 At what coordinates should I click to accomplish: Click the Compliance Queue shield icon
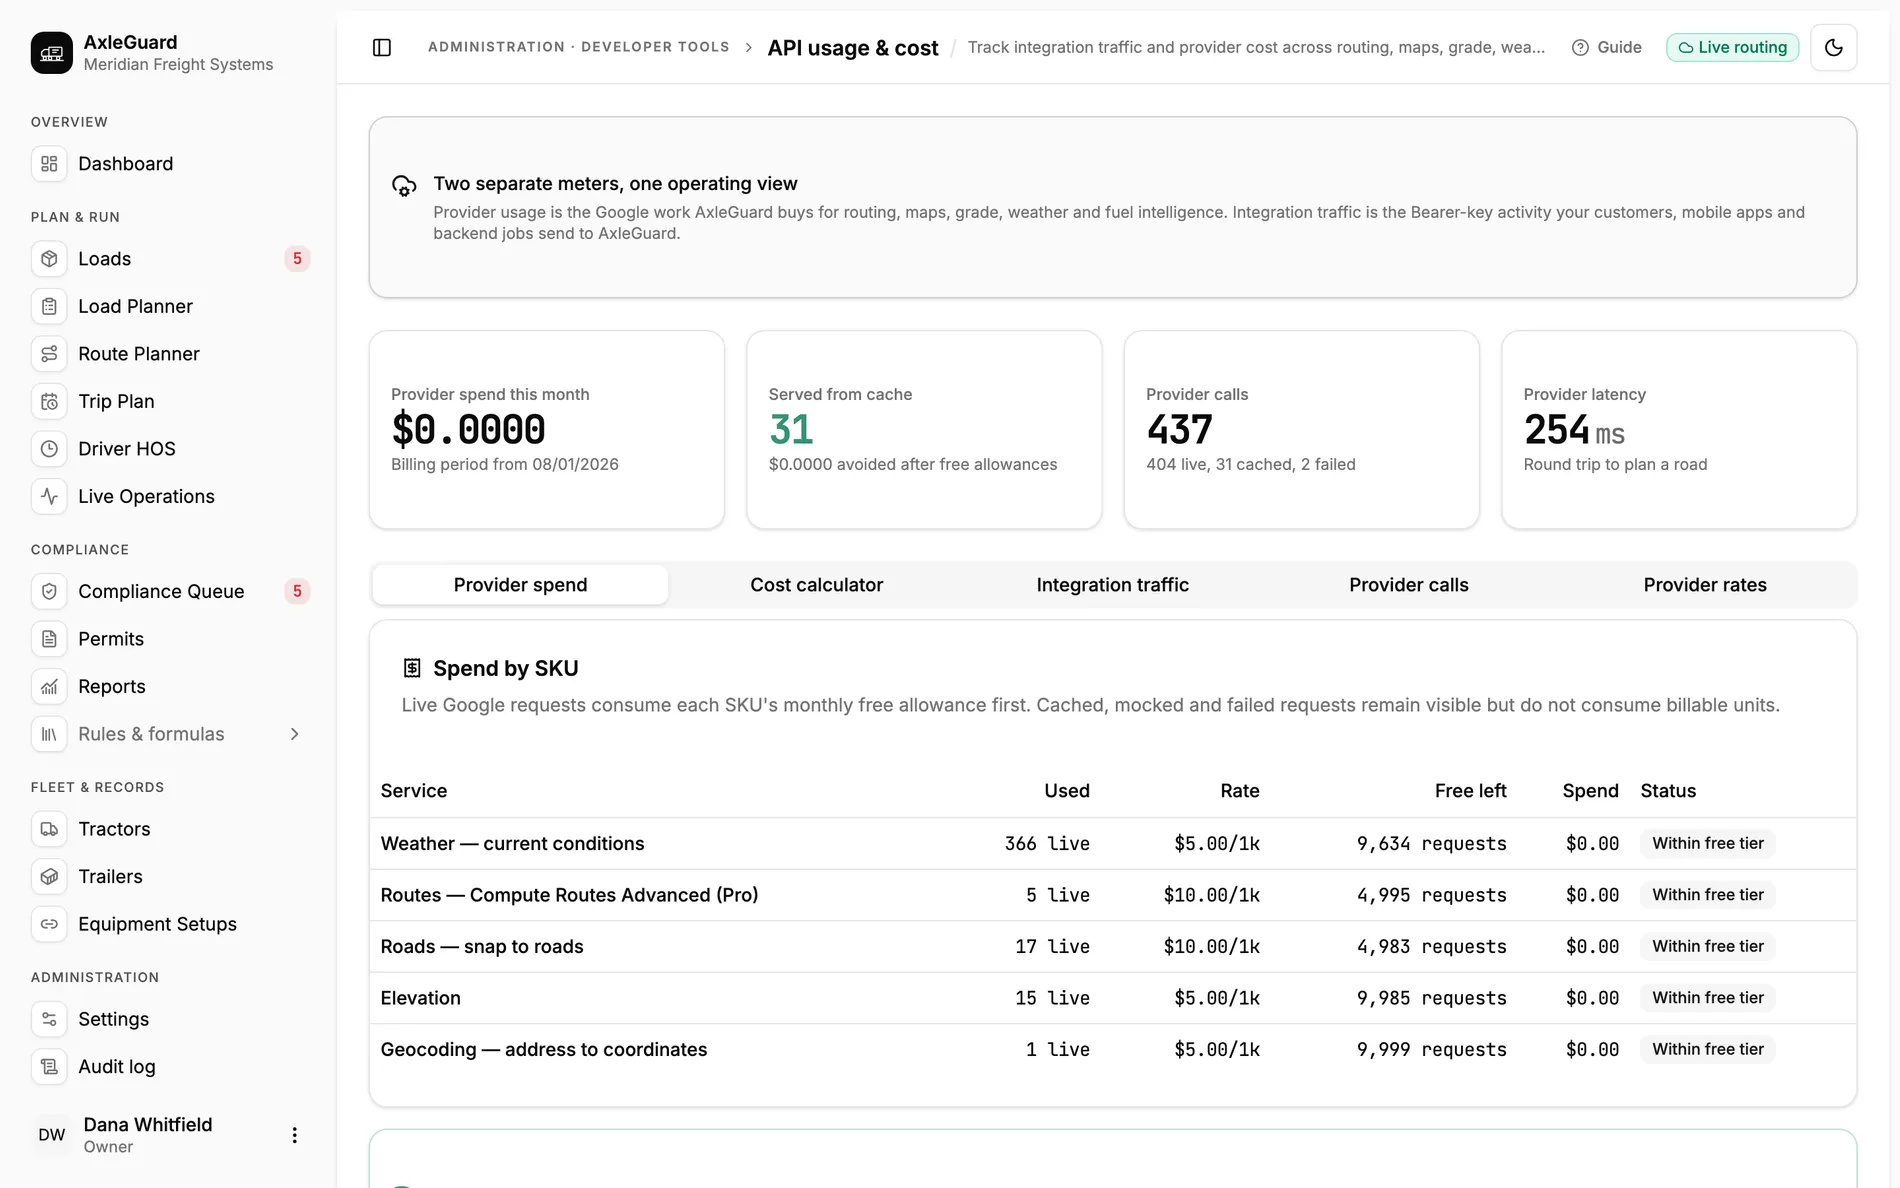click(49, 591)
